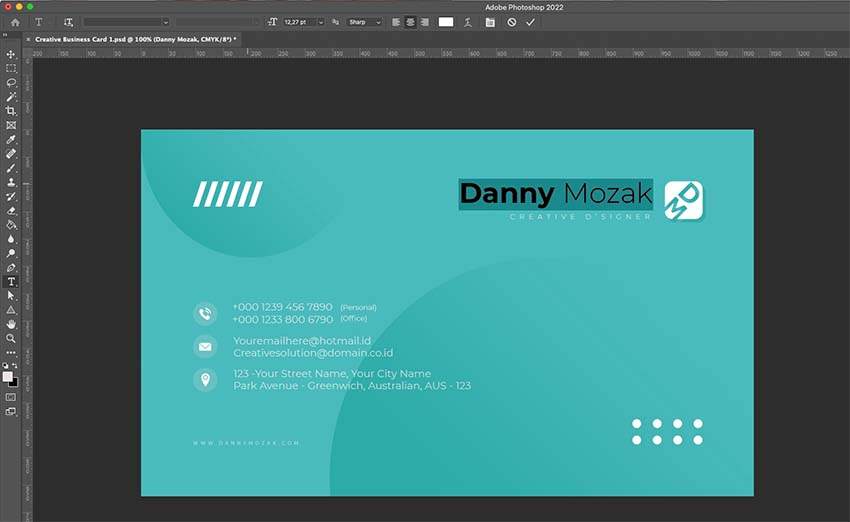The height and width of the screenshot is (522, 850).
Task: Select the Blur tool
Action: pos(11,239)
